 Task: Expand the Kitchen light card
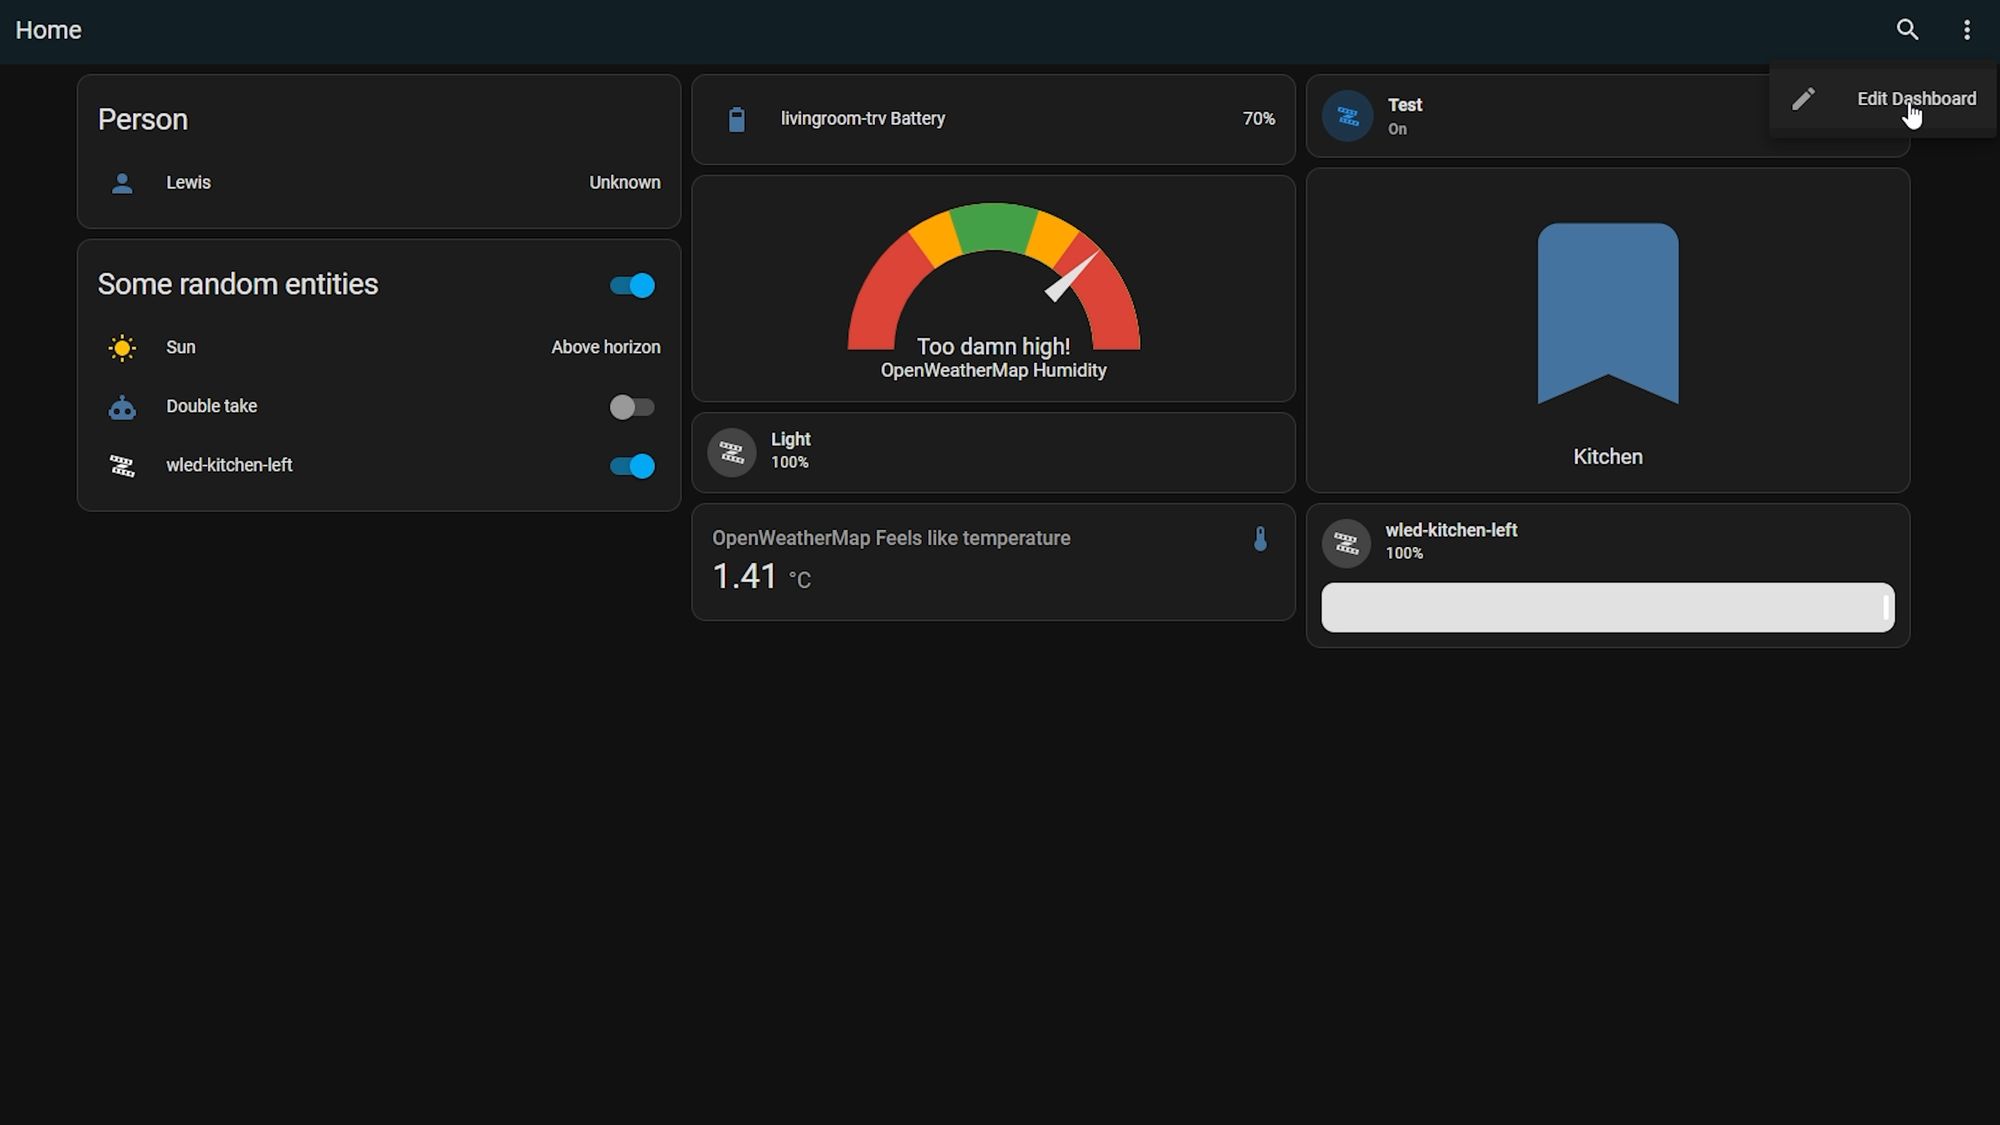pos(1607,330)
